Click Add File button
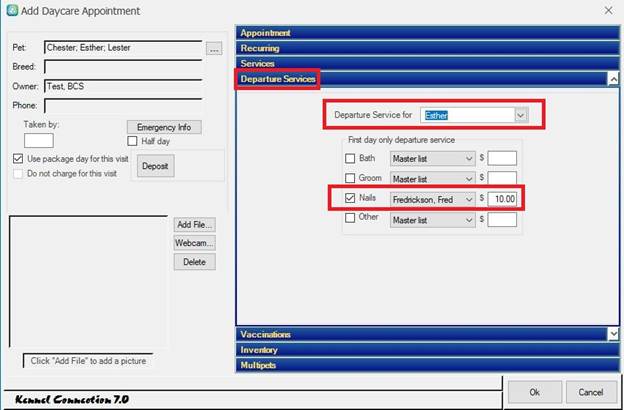Screen dimensions: 624x410 tap(195, 225)
